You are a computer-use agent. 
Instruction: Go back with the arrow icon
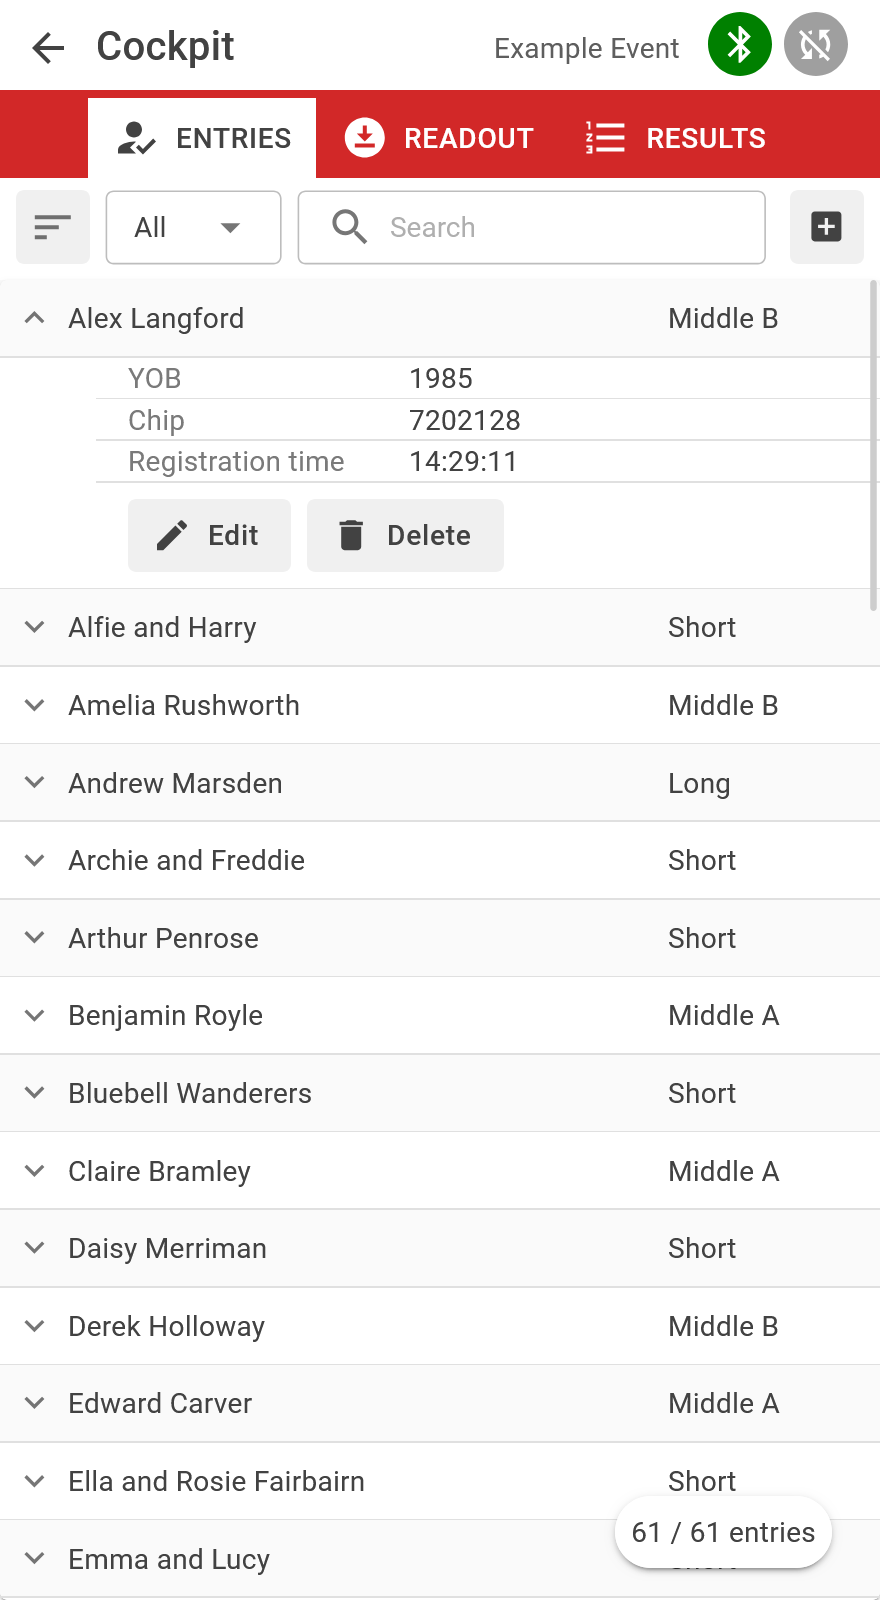[x=48, y=47]
